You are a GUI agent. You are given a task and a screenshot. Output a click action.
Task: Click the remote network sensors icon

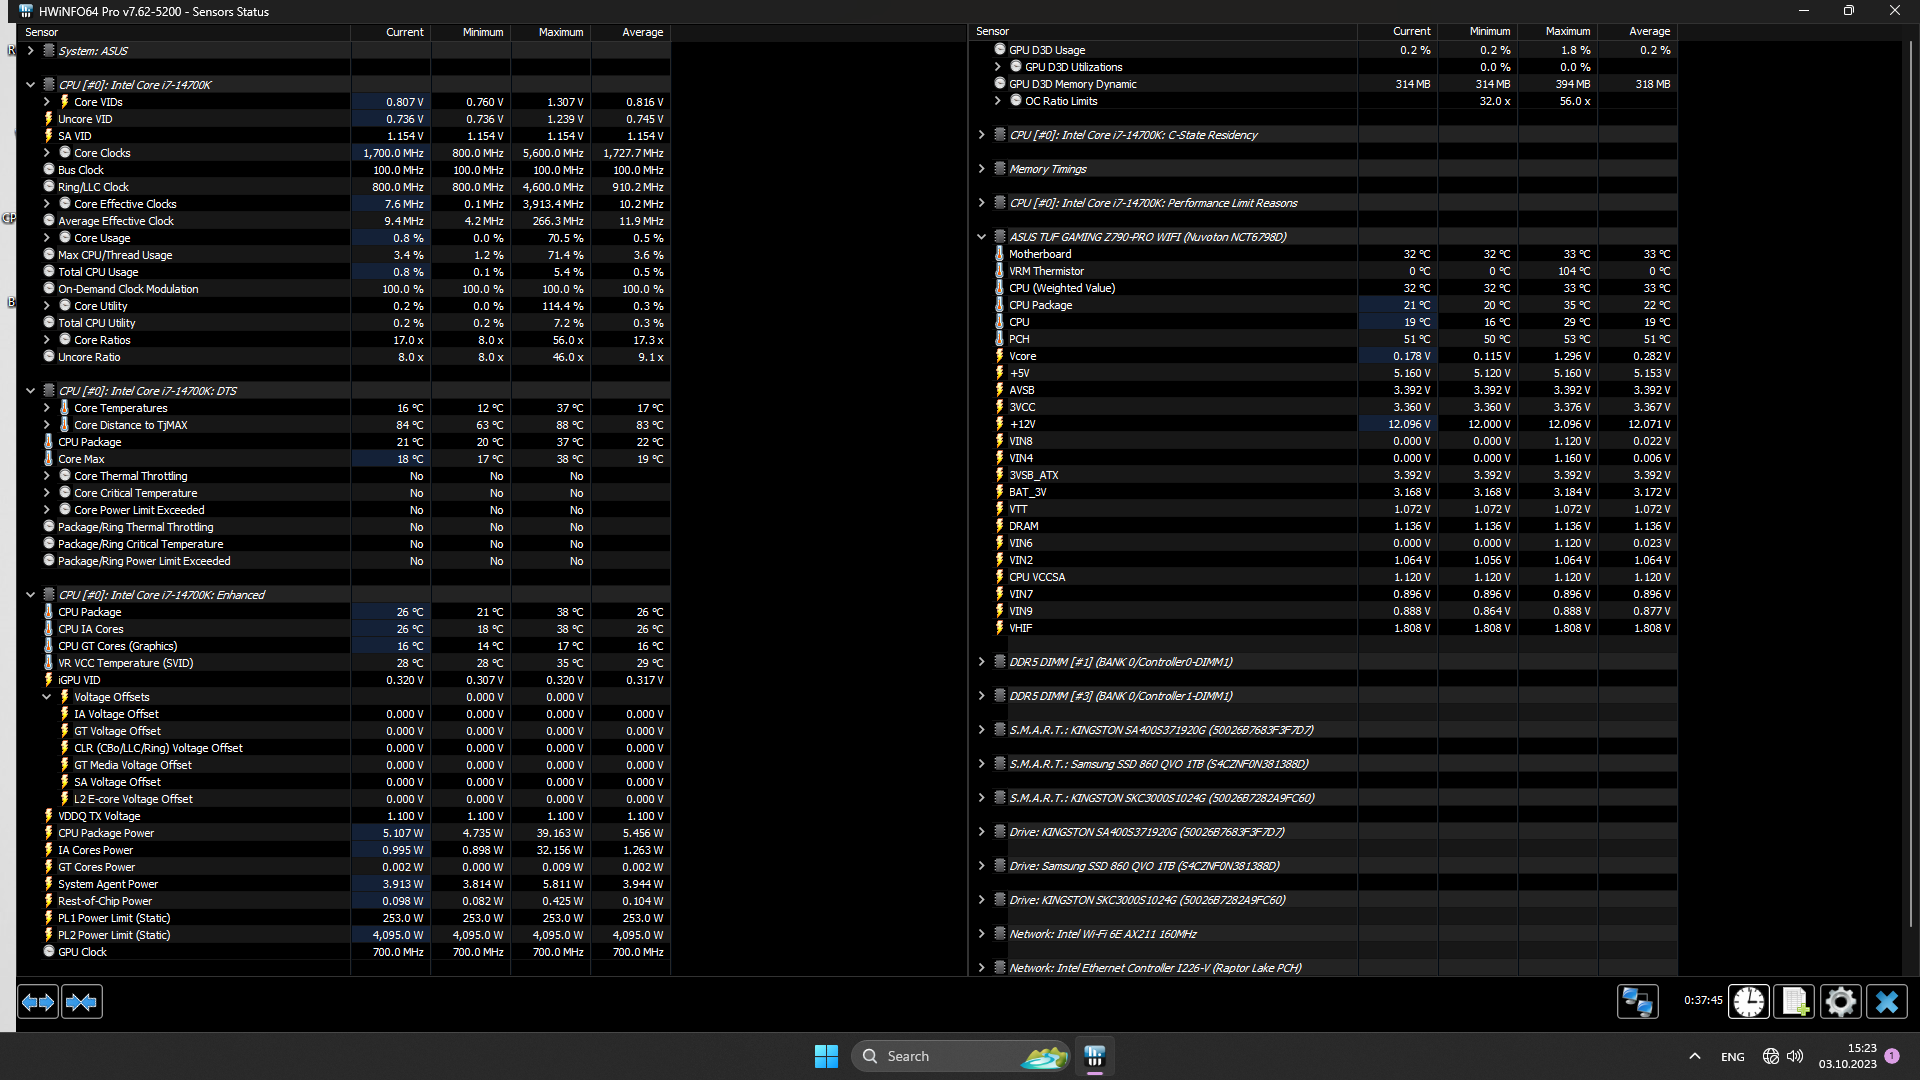tap(1637, 1001)
